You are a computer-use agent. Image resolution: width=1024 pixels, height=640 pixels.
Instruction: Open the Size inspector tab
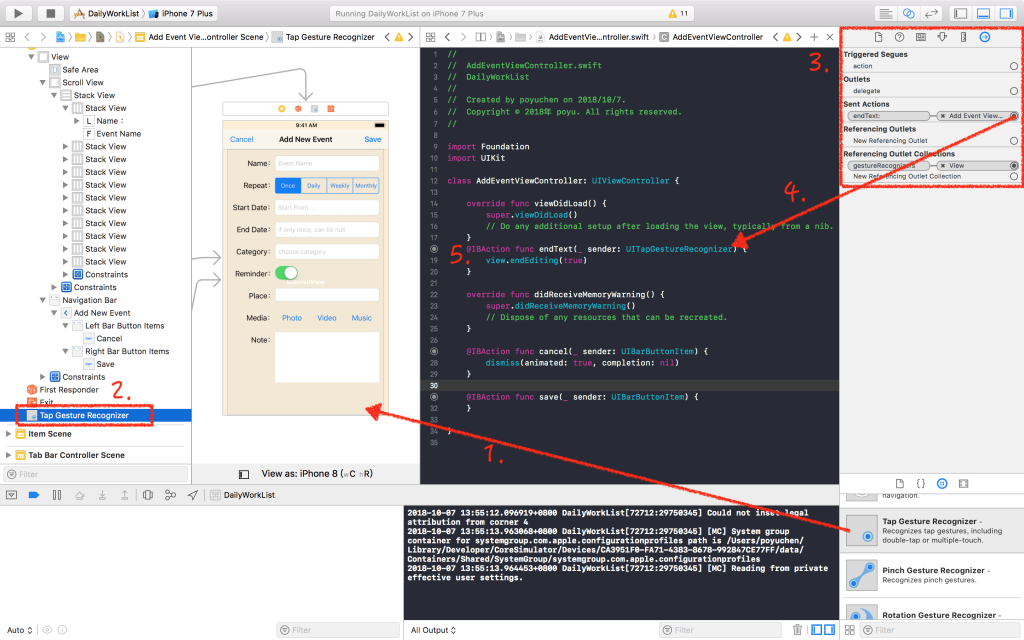(963, 37)
